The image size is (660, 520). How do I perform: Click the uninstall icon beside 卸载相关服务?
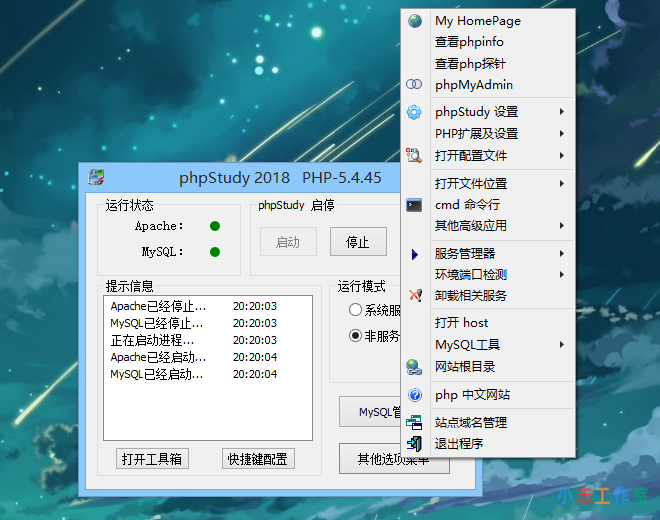pyautogui.click(x=415, y=296)
